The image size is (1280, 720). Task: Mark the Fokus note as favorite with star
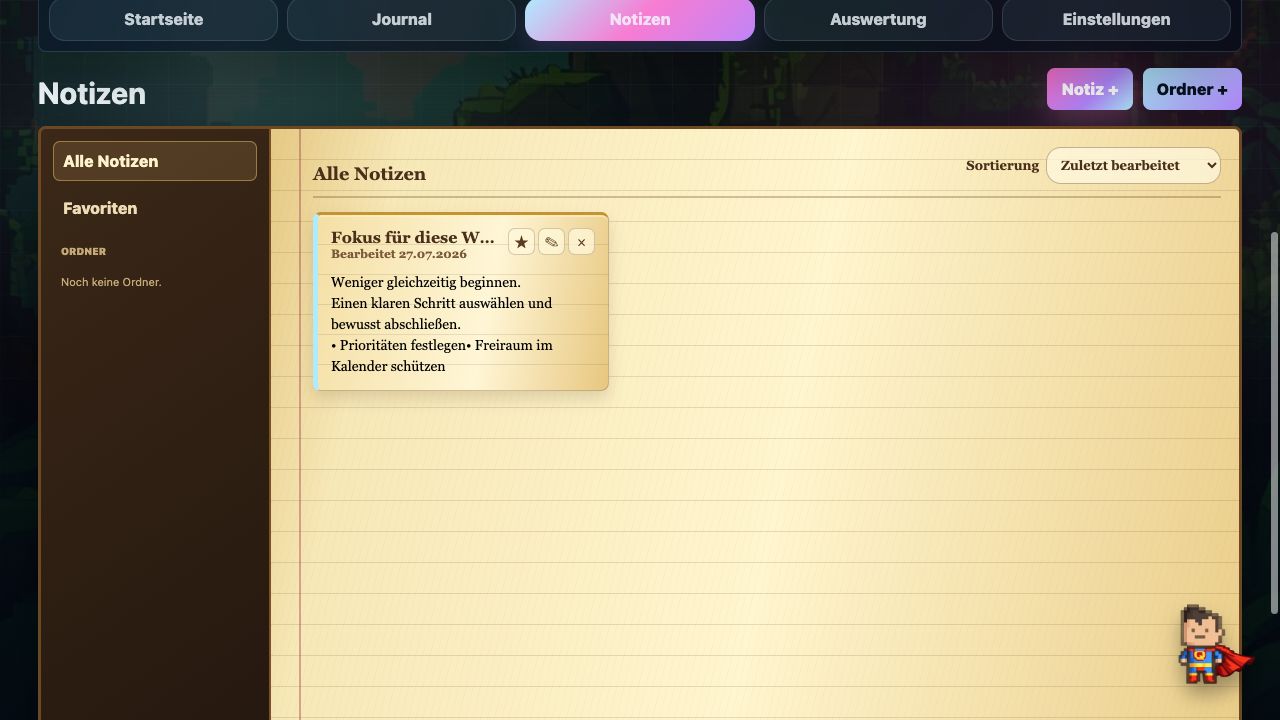click(521, 242)
